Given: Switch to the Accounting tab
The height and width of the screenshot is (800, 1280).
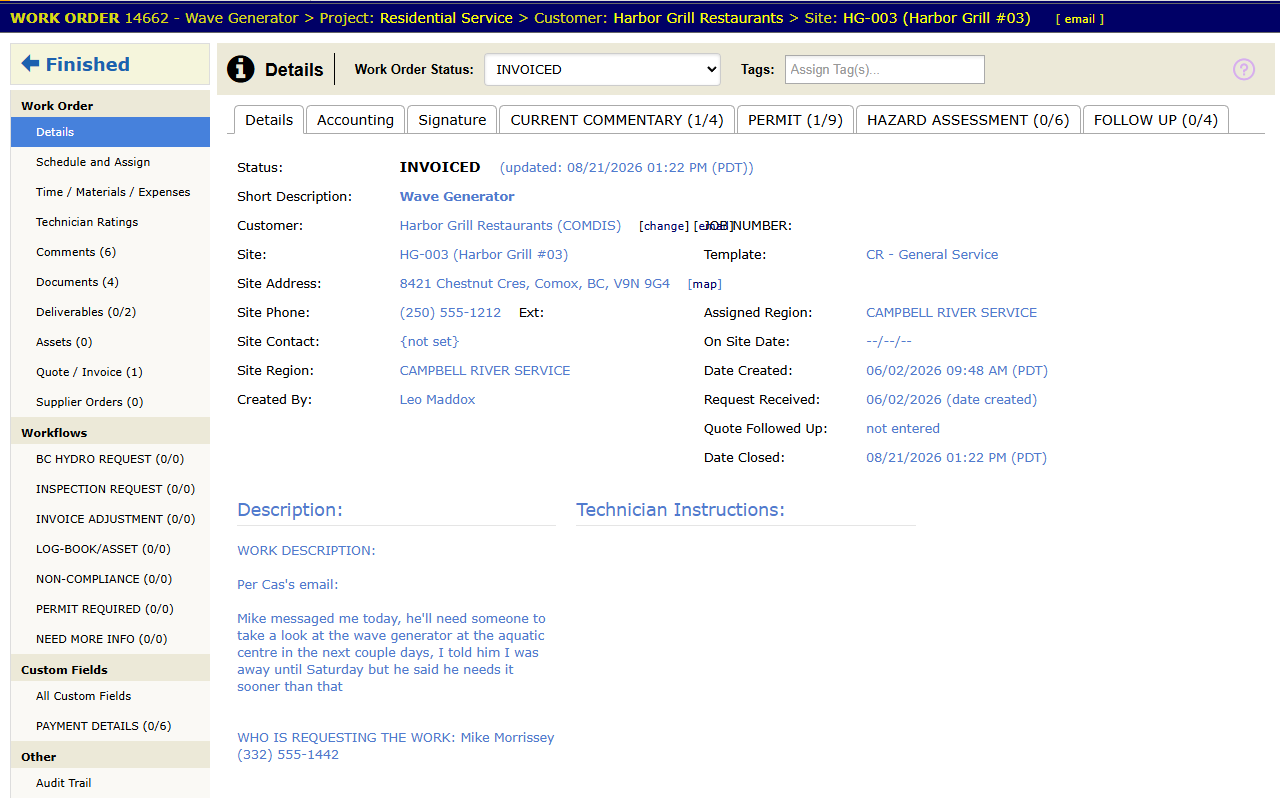Looking at the screenshot, I should (355, 120).
